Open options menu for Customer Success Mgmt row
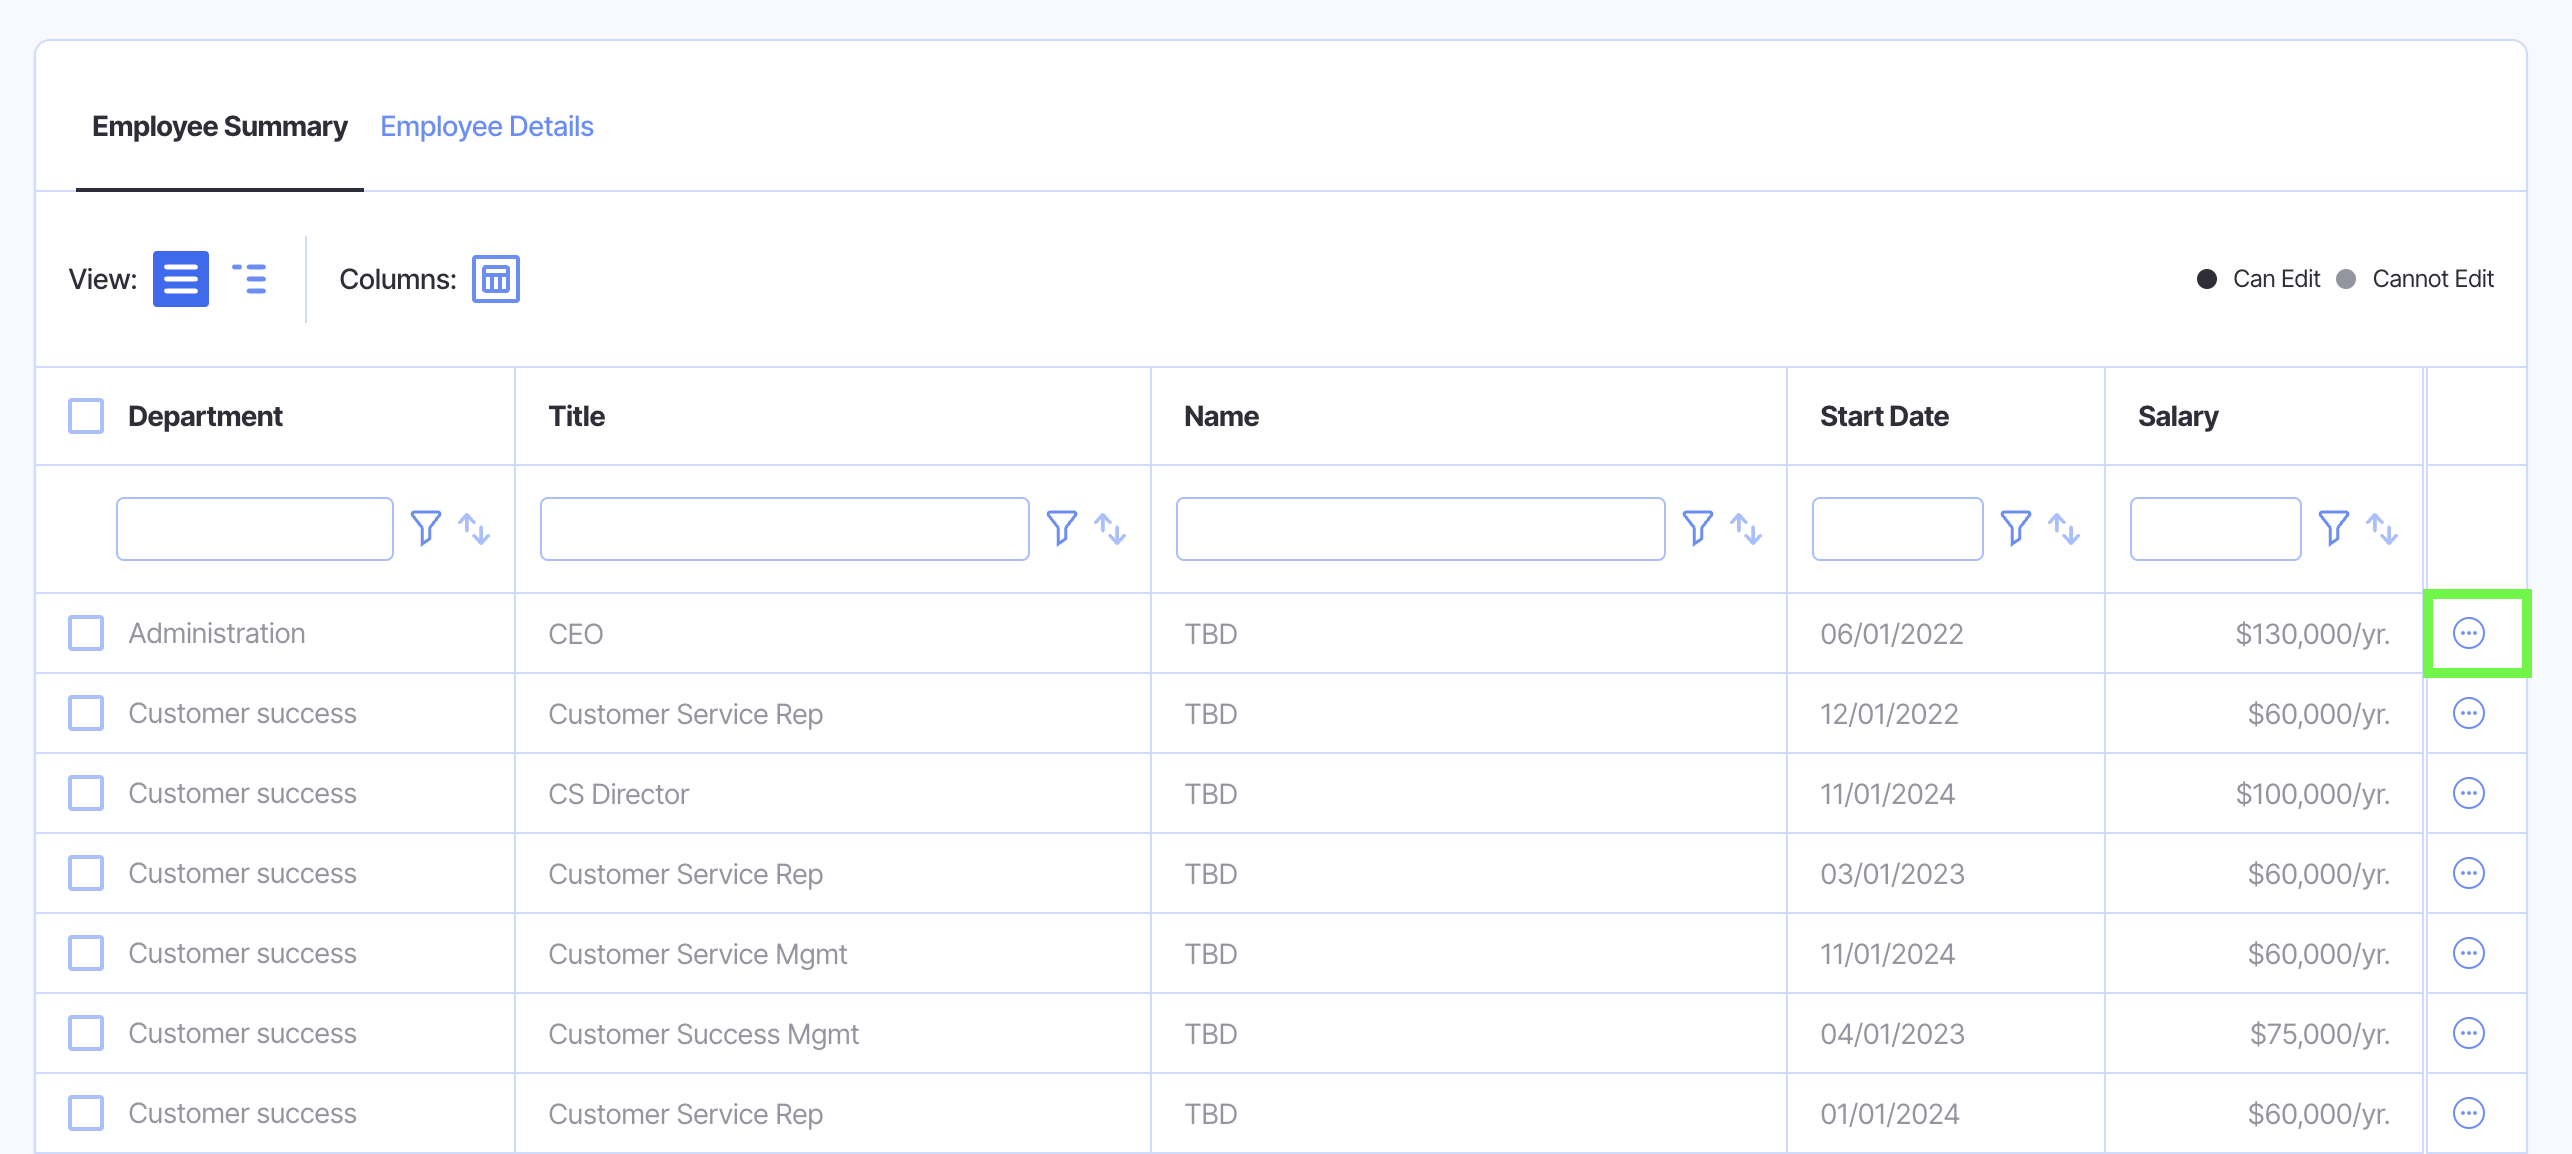 click(x=2468, y=1033)
